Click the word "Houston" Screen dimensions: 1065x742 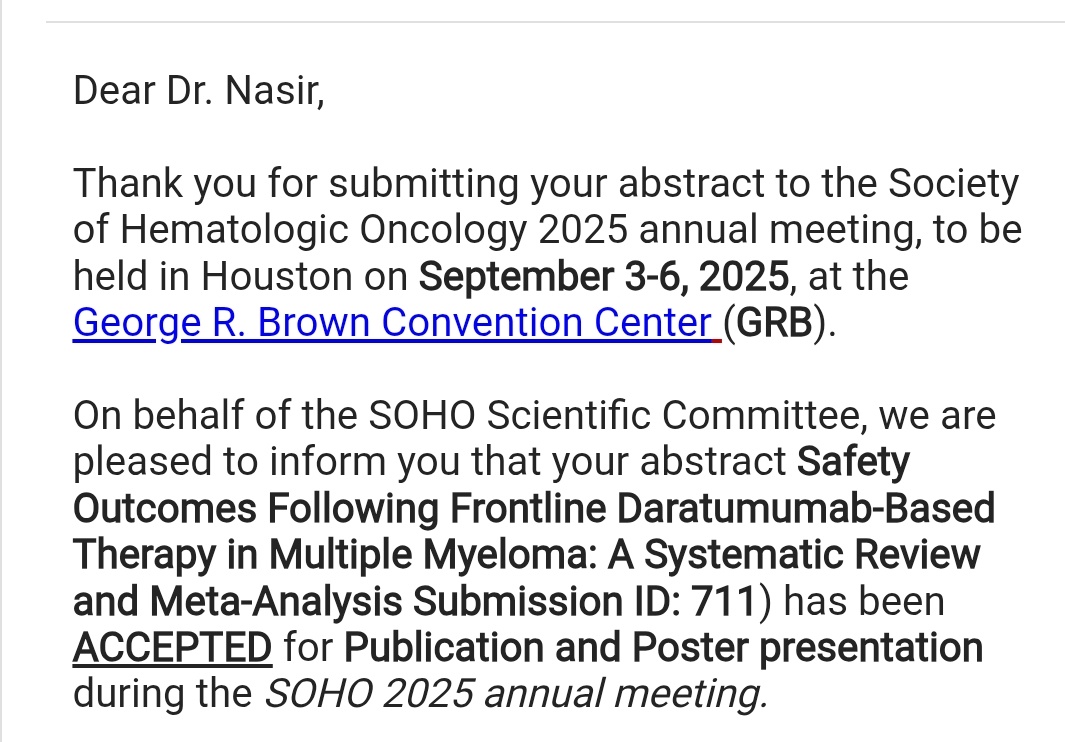276,276
